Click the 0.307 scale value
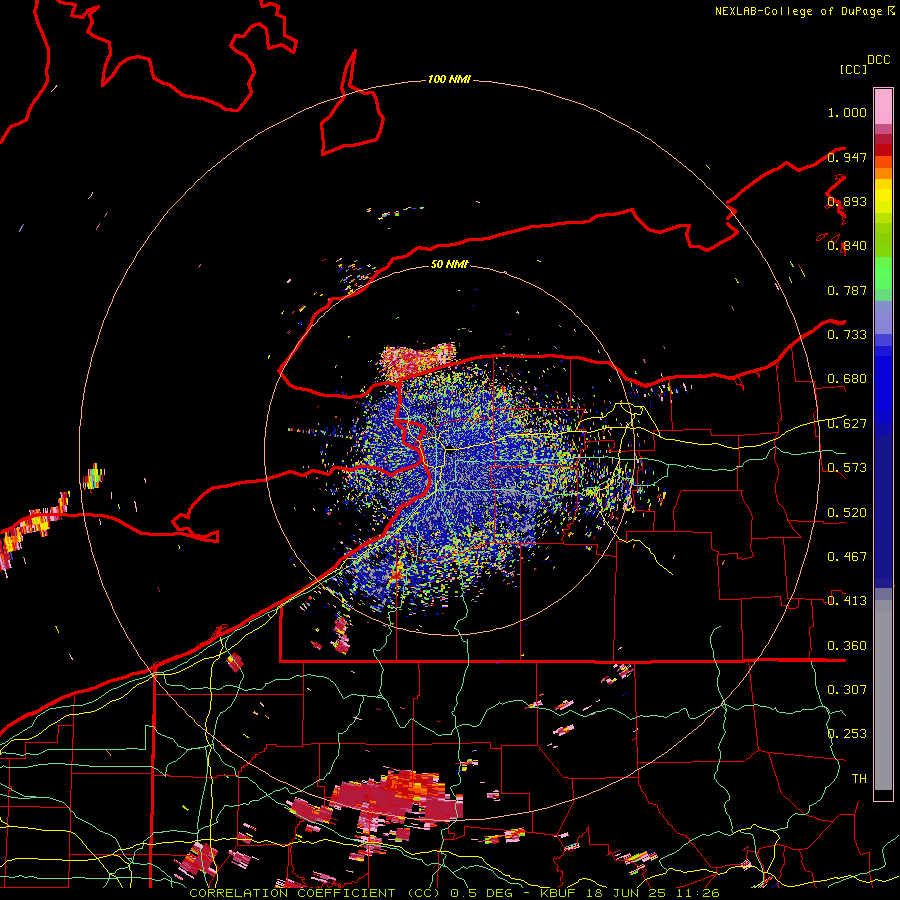900x900 pixels. click(x=847, y=690)
